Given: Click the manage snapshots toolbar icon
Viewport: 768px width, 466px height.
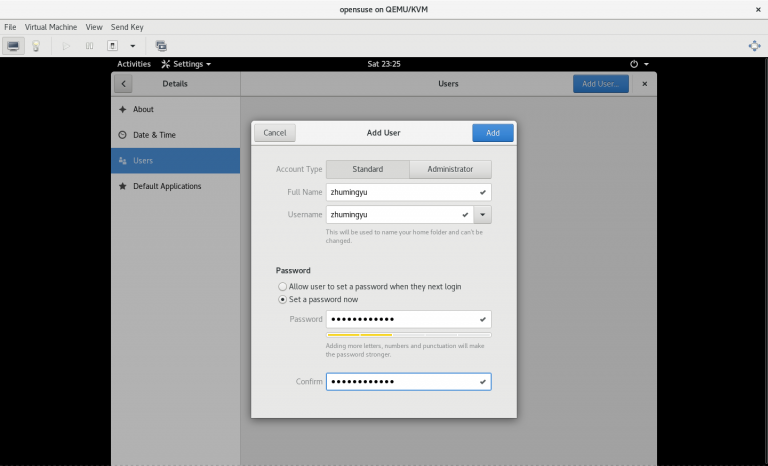Looking at the screenshot, I should click(161, 46).
